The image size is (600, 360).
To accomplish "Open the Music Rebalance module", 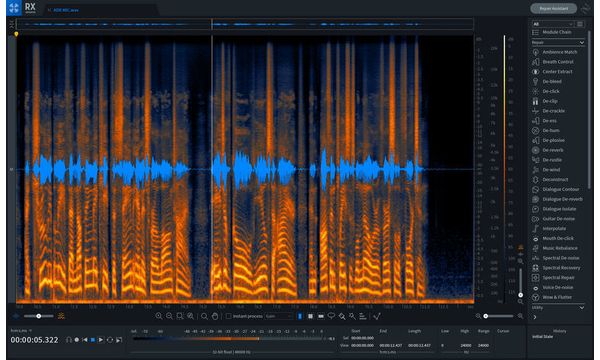I will coord(555,248).
